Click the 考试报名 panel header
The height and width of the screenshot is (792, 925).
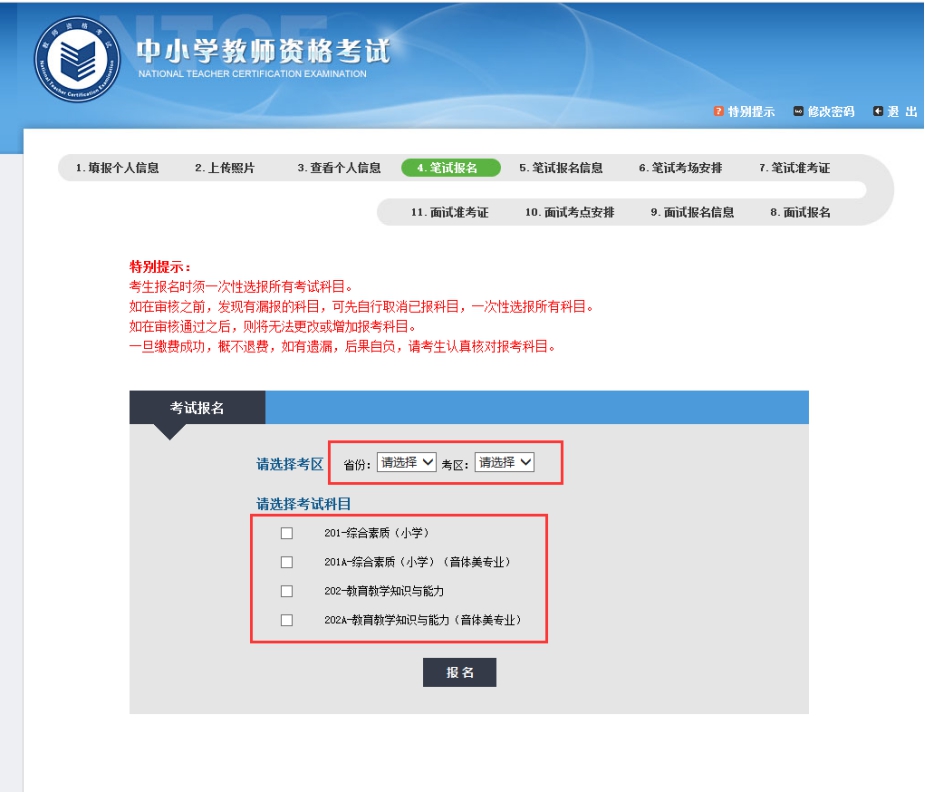pos(197,408)
